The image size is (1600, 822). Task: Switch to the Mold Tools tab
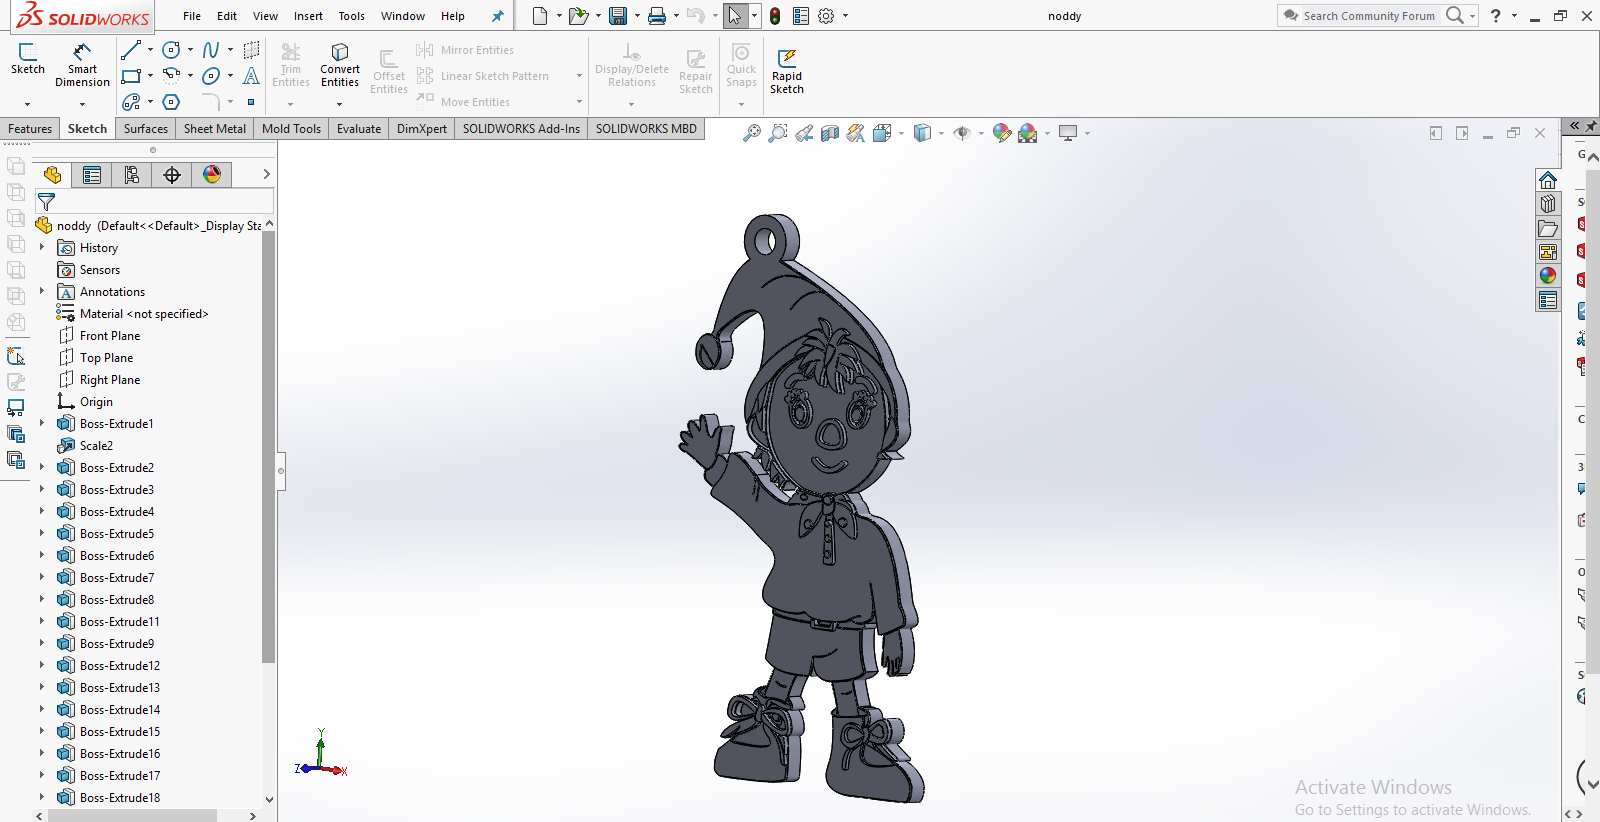point(292,129)
